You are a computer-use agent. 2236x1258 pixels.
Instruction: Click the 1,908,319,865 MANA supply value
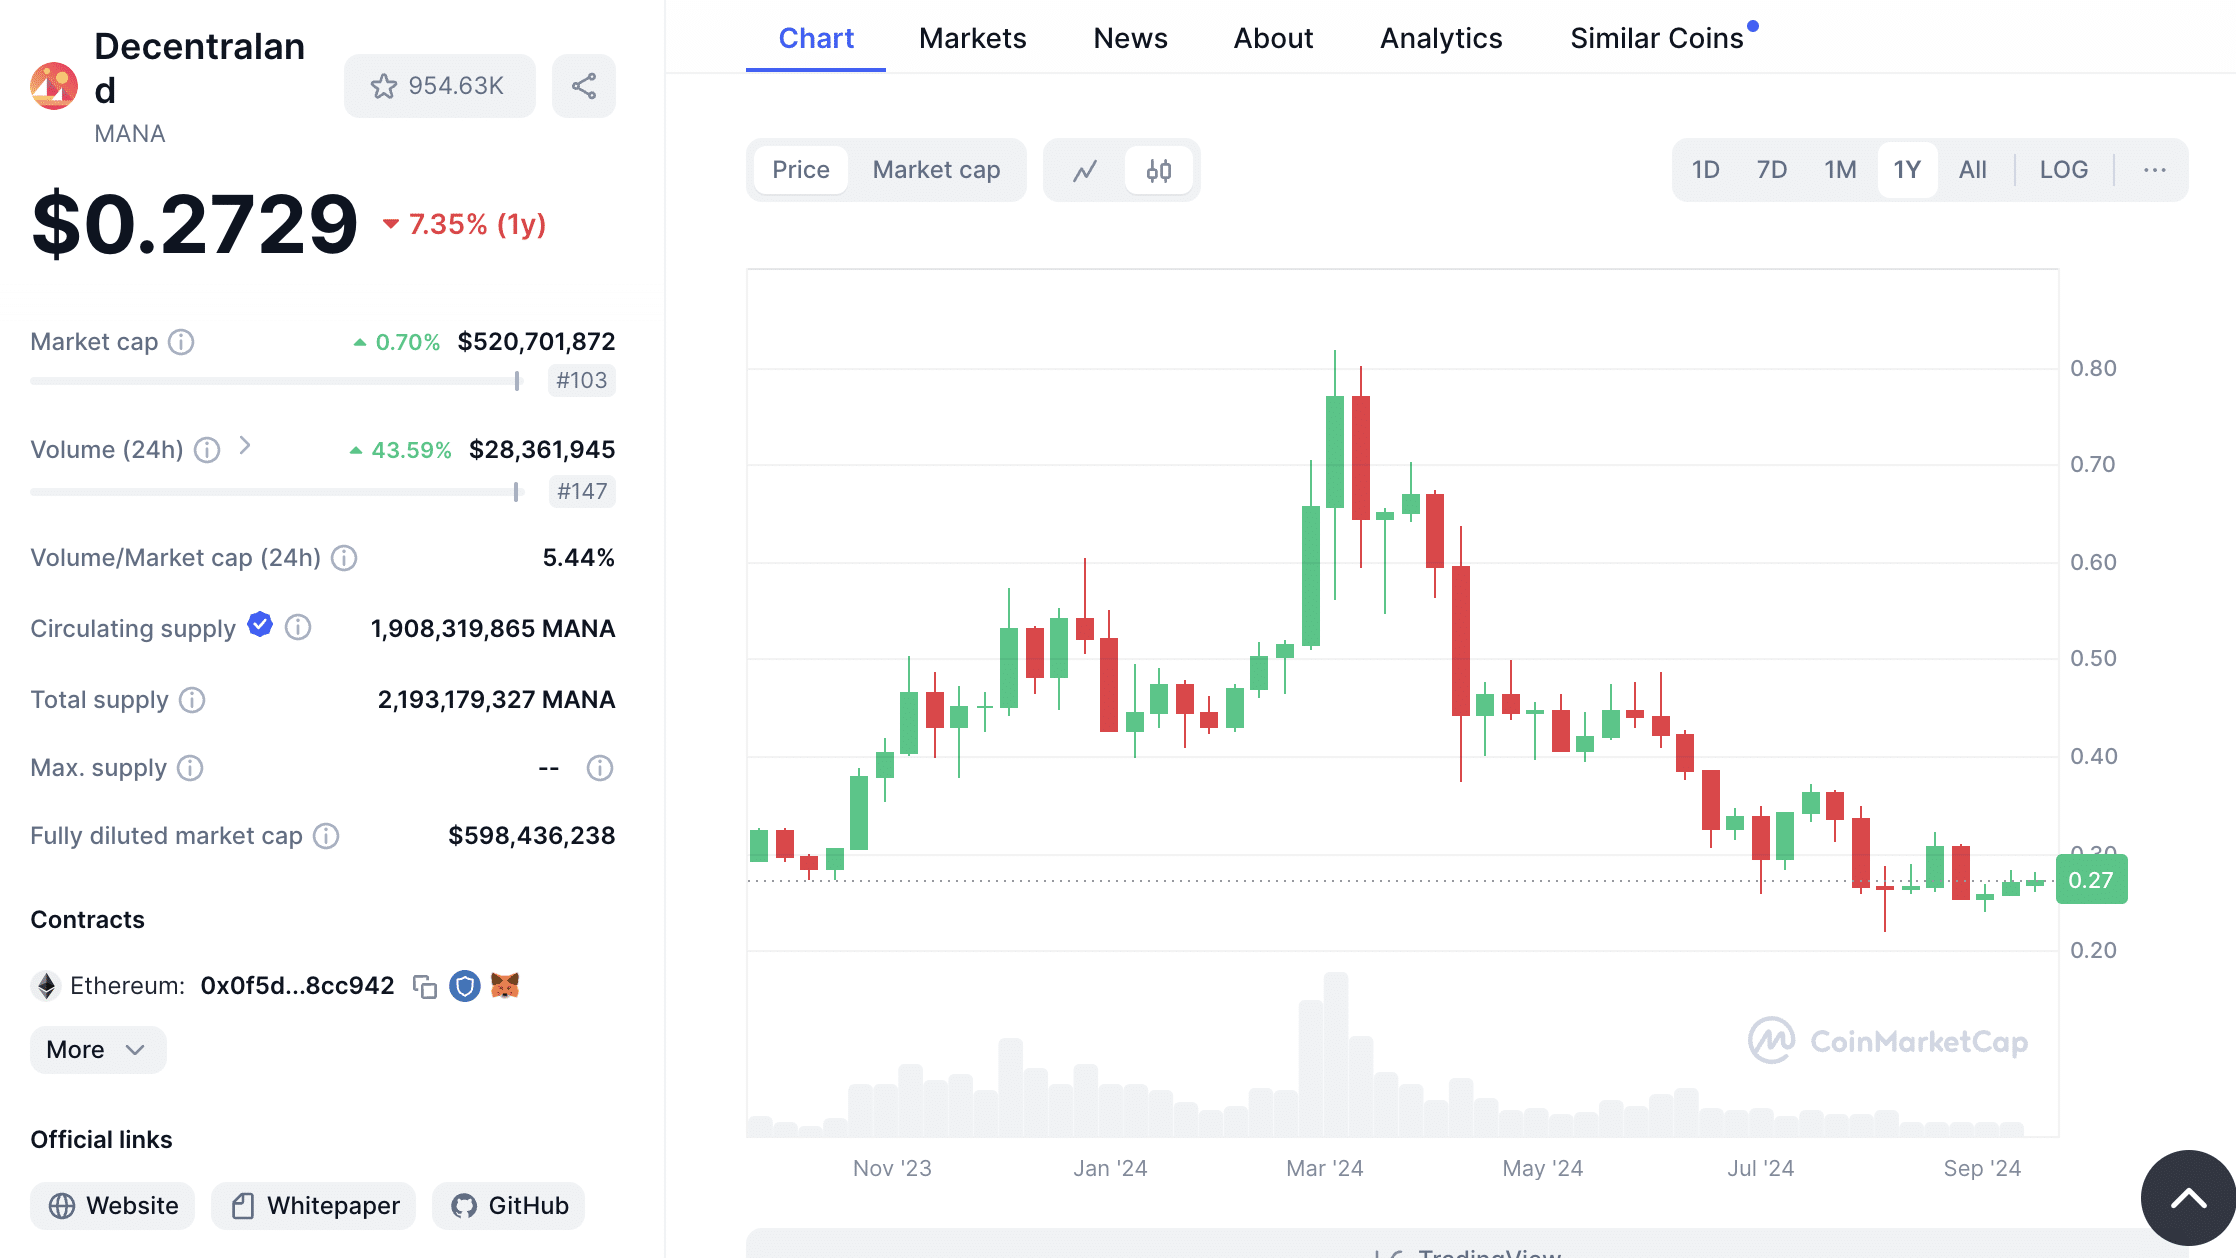click(x=493, y=629)
